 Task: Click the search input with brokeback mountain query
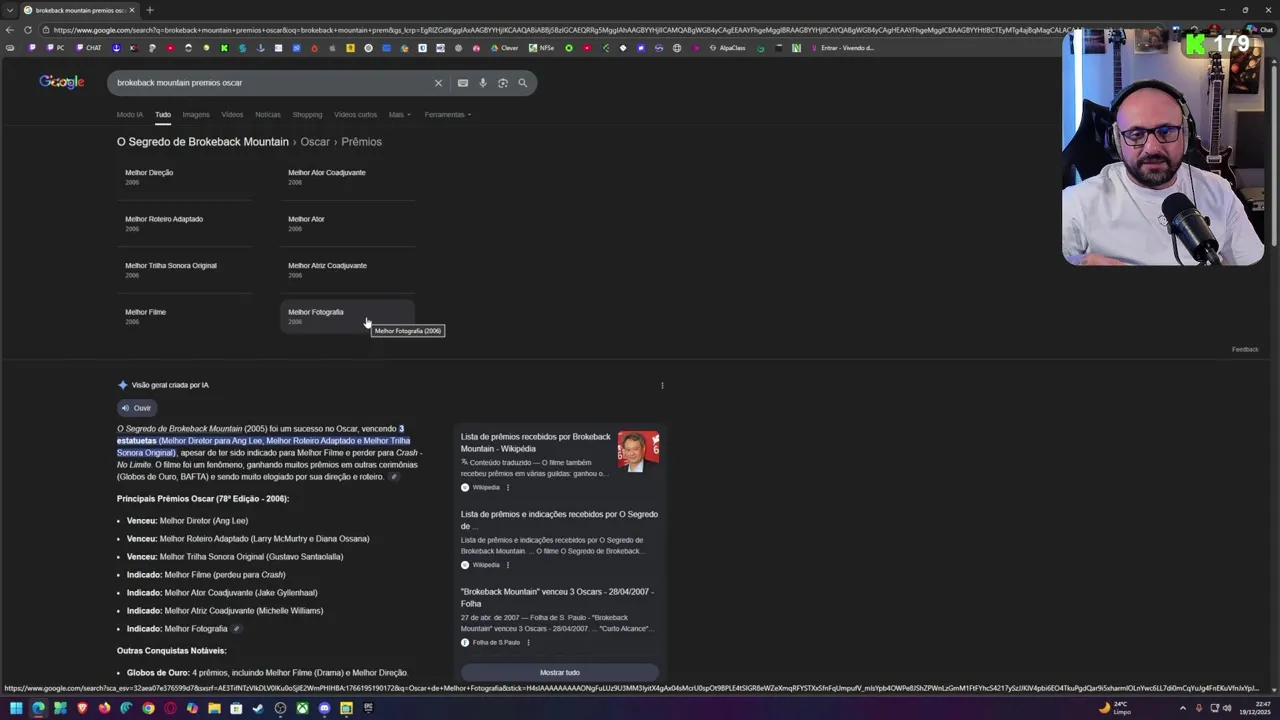pos(270,83)
